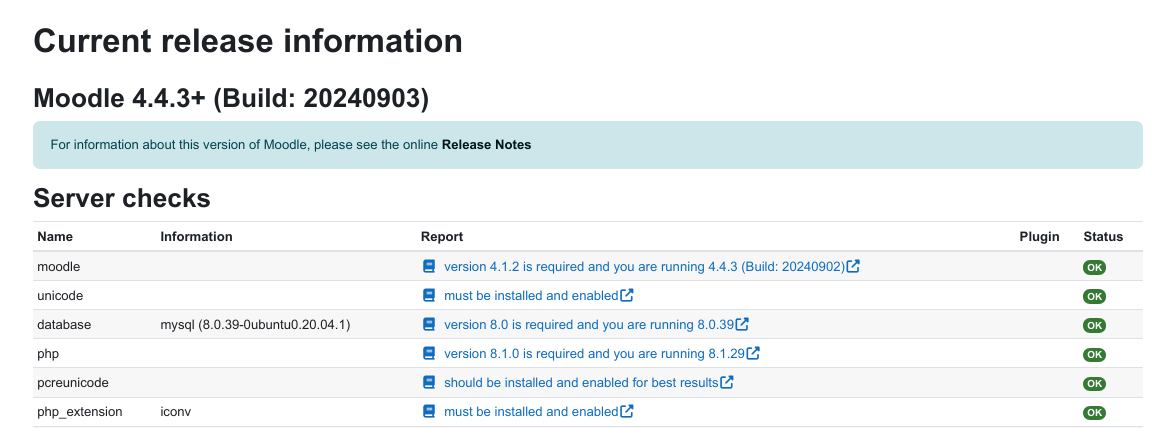
Task: Click the book icon in the moodle row
Action: point(429,266)
